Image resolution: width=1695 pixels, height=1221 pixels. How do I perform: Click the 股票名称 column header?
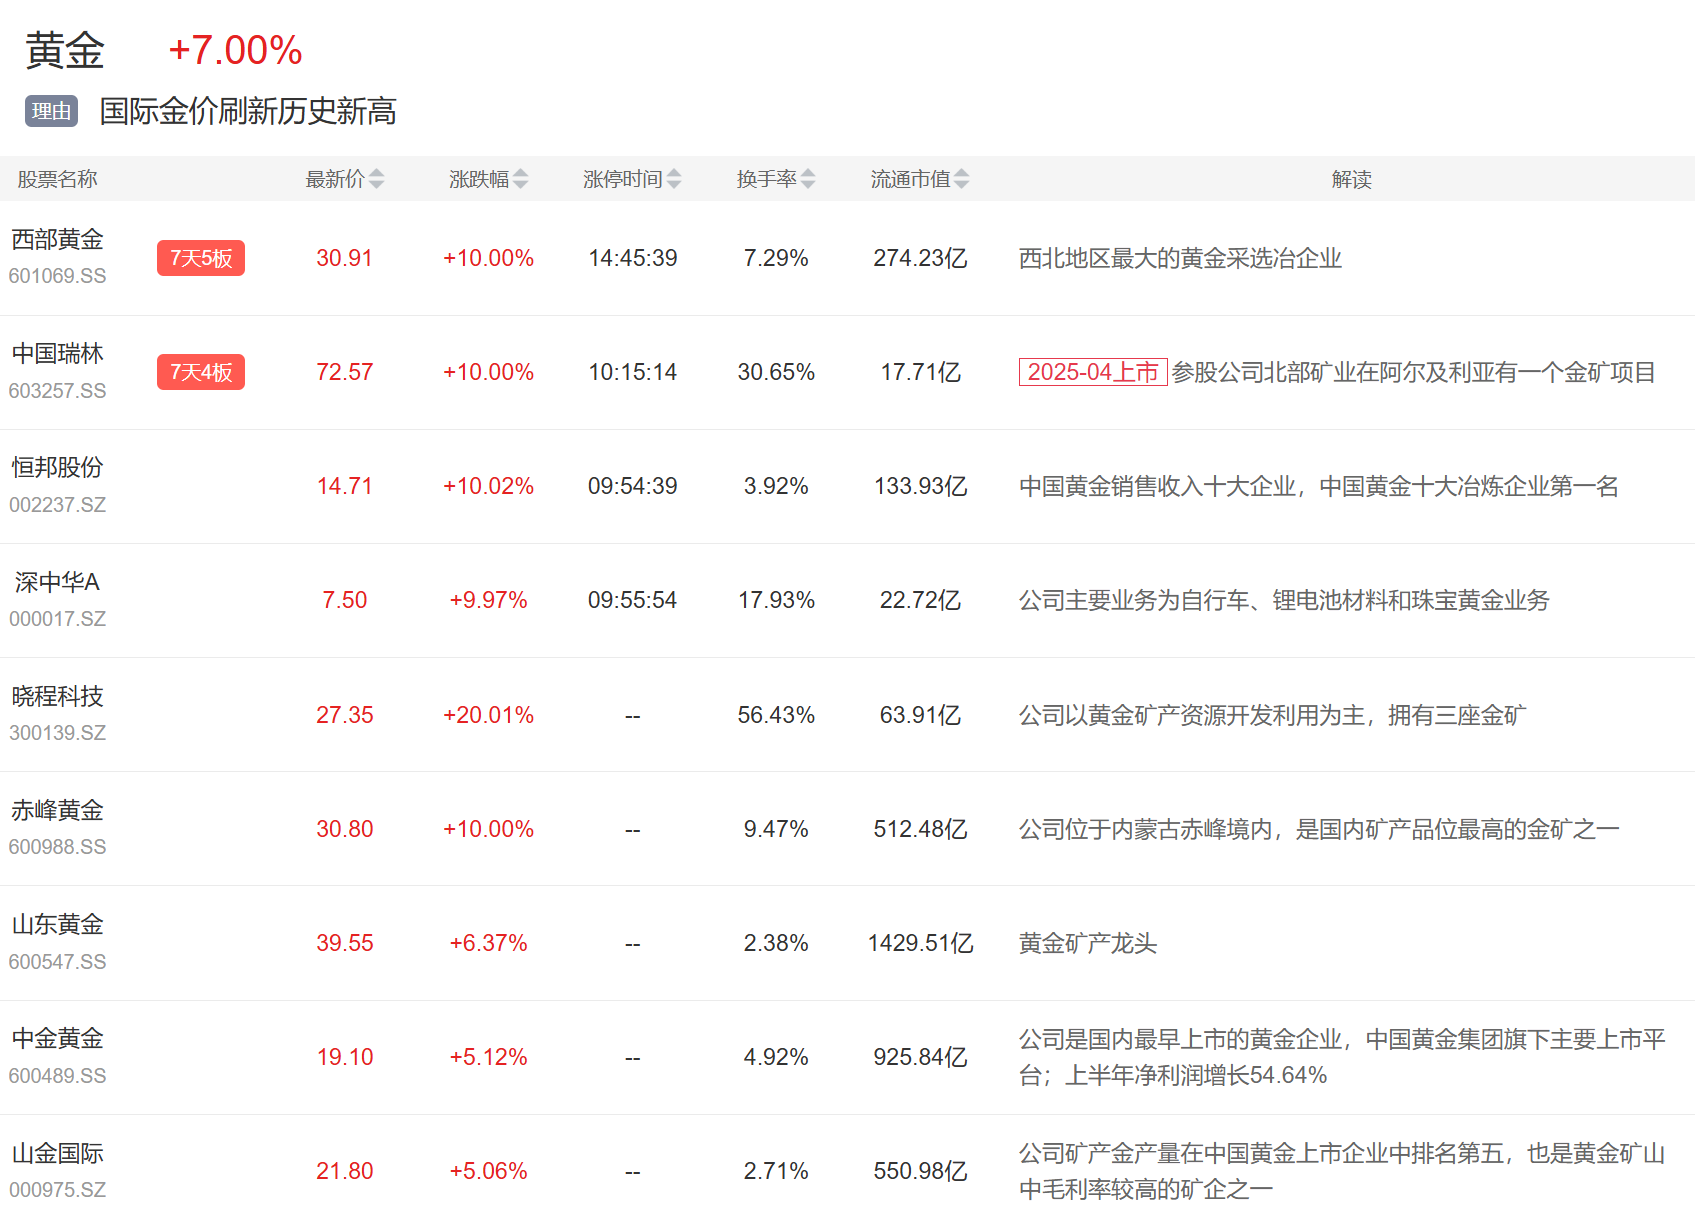pyautogui.click(x=58, y=179)
